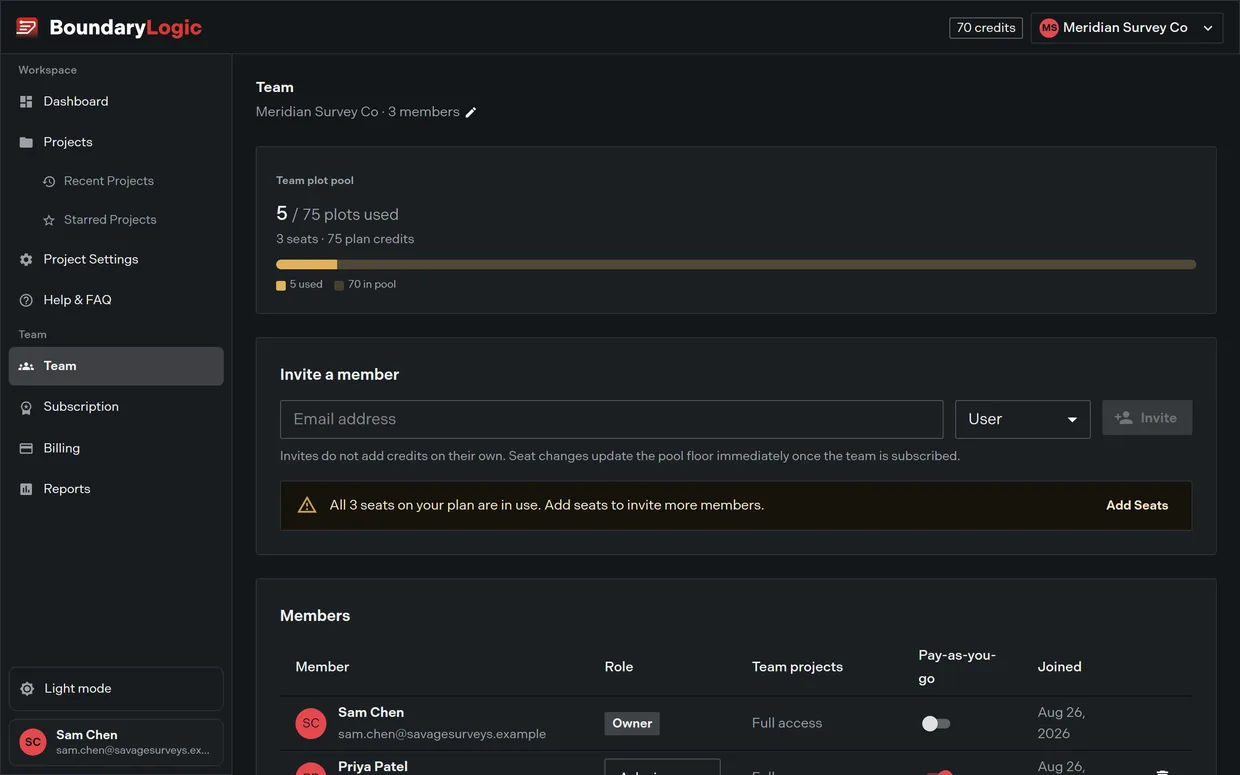Open Billing page

coord(116,449)
